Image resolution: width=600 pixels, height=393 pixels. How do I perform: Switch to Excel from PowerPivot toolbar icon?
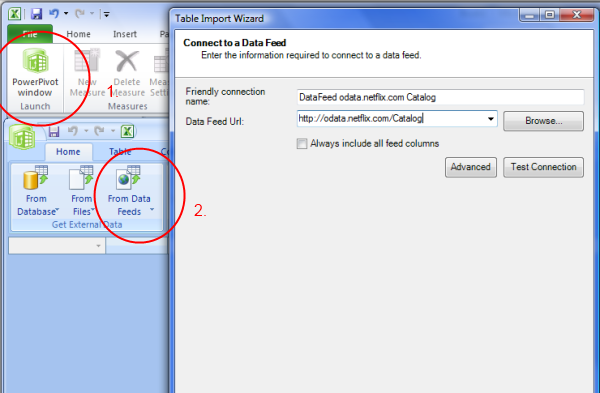pos(127,132)
